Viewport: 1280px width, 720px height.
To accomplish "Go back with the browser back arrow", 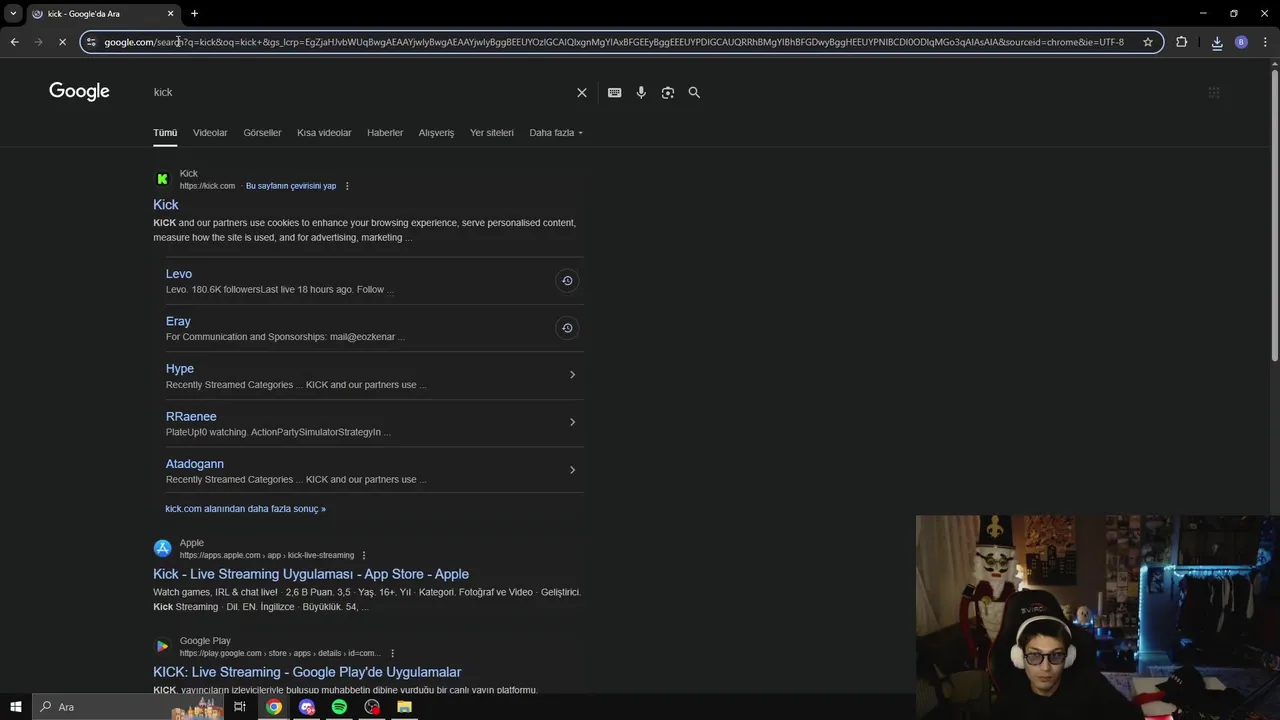I will [x=14, y=42].
